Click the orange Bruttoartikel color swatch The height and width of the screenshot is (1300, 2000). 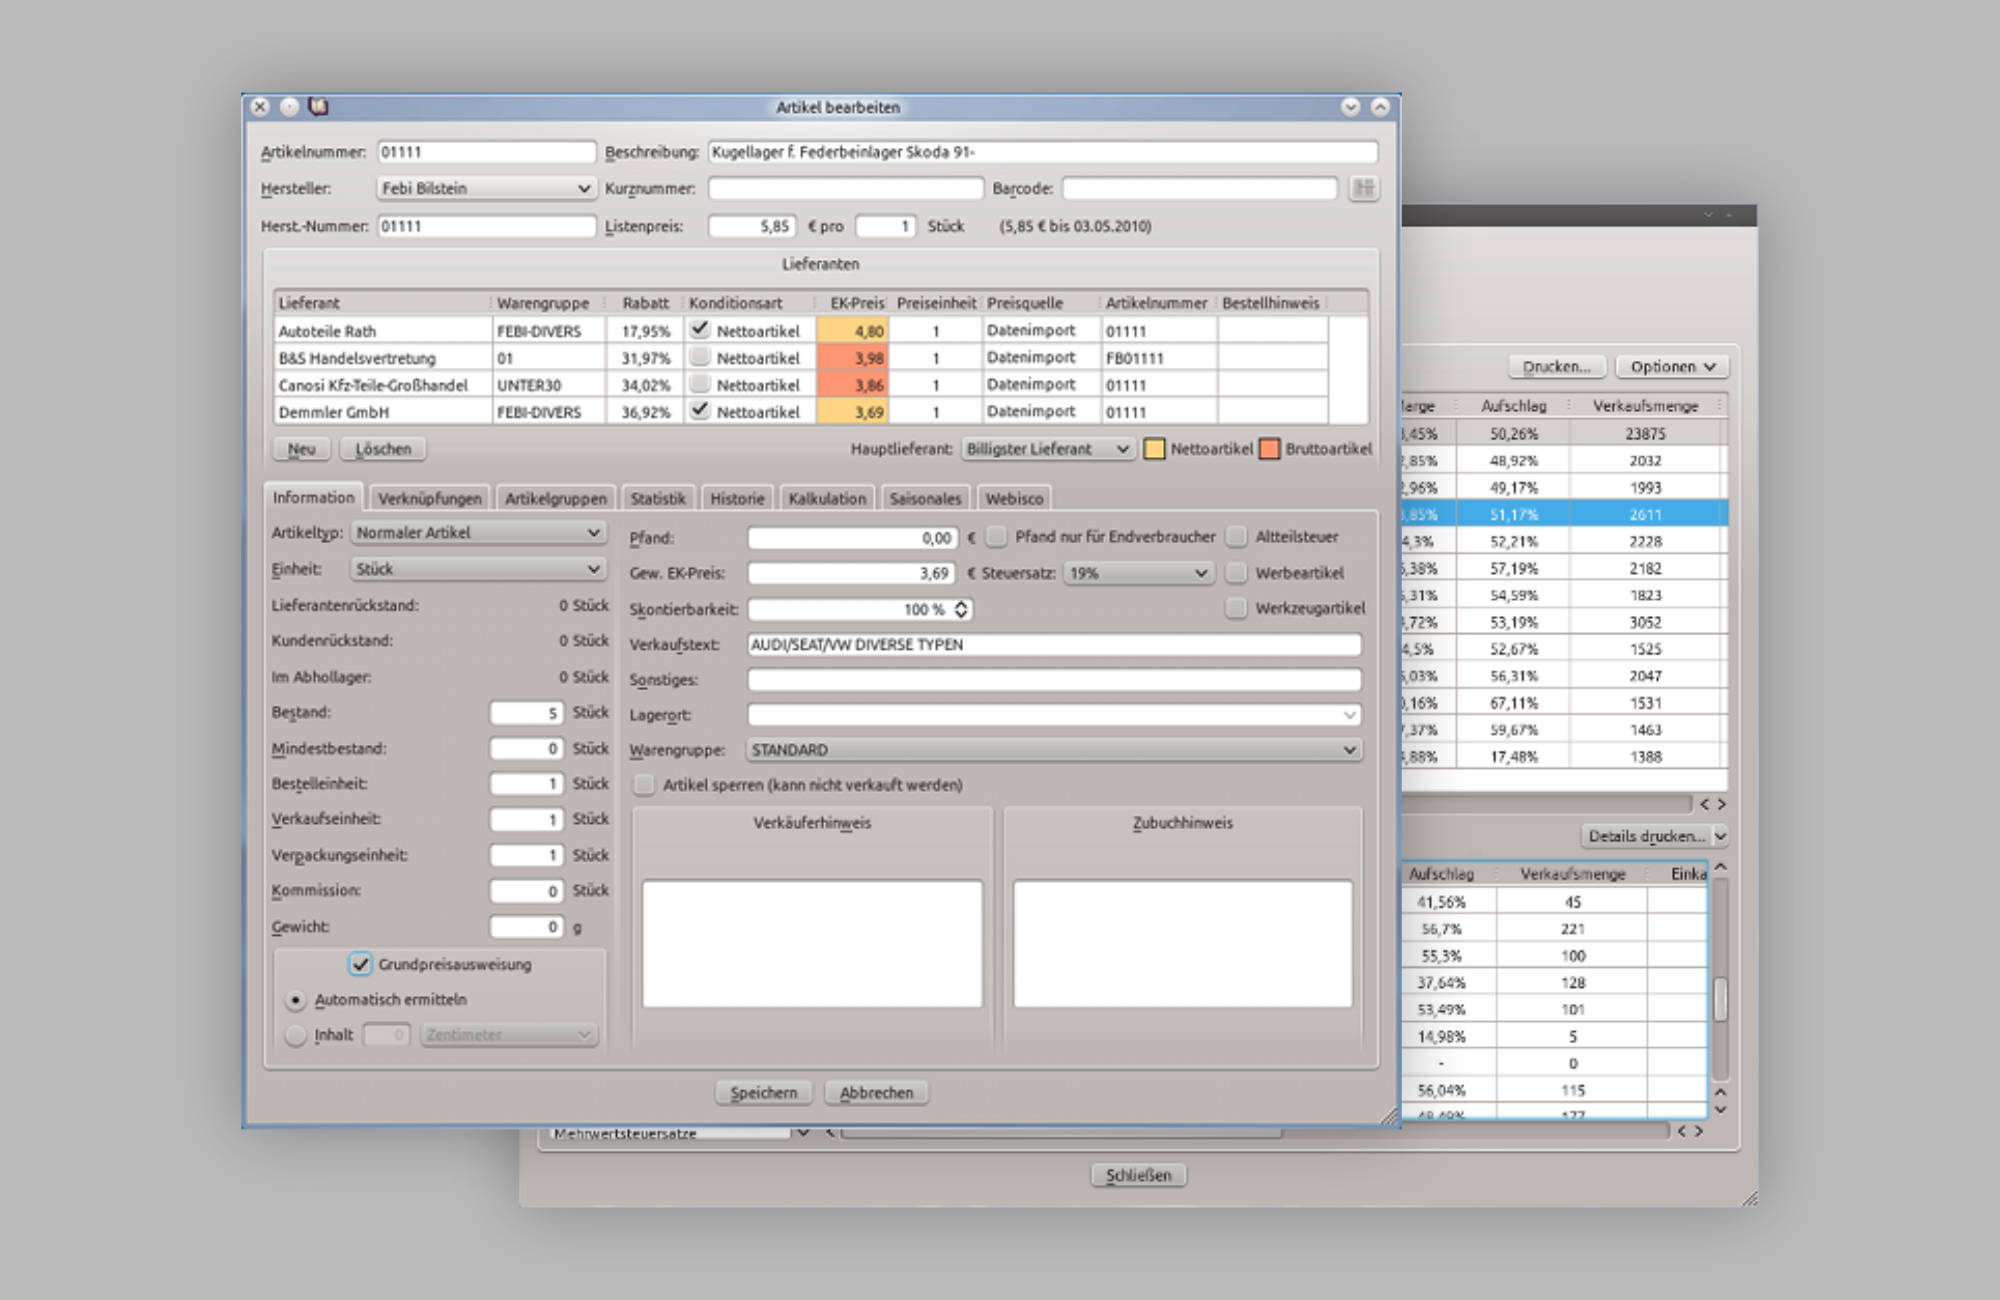[1269, 449]
